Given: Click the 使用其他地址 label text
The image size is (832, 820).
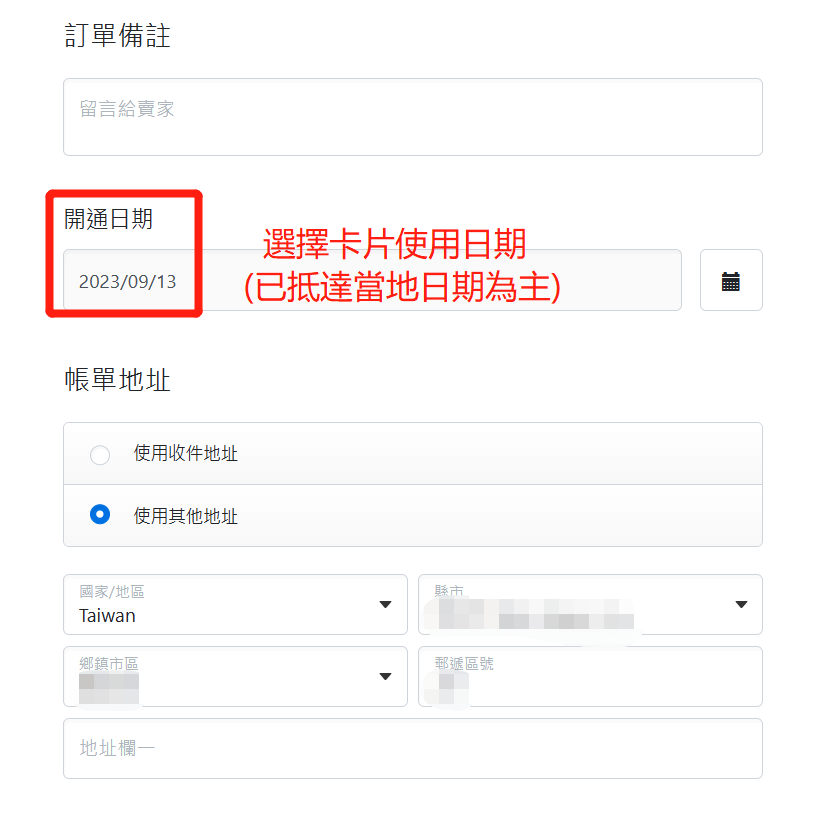Looking at the screenshot, I should point(186,516).
